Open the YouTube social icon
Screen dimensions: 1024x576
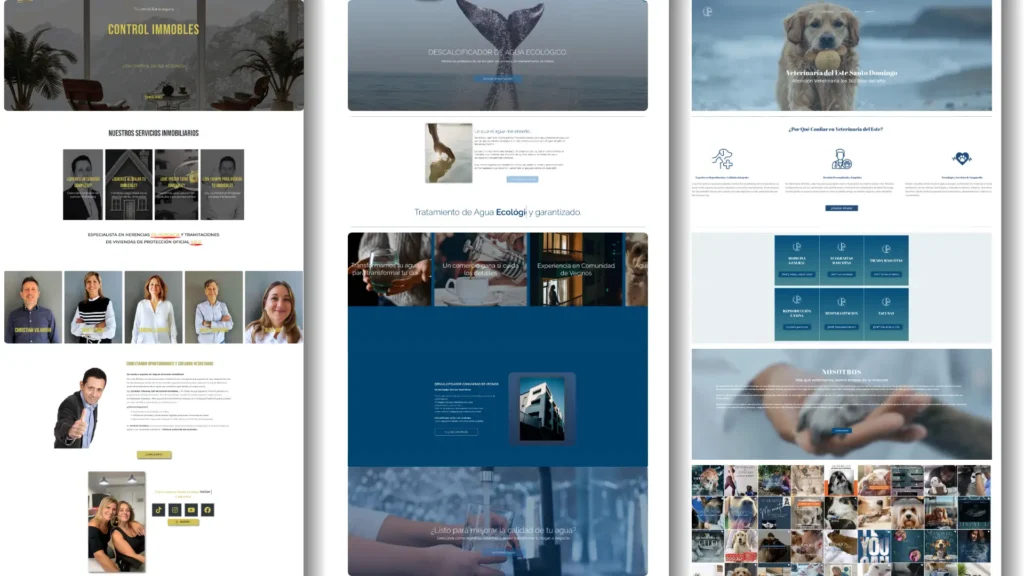click(x=191, y=510)
